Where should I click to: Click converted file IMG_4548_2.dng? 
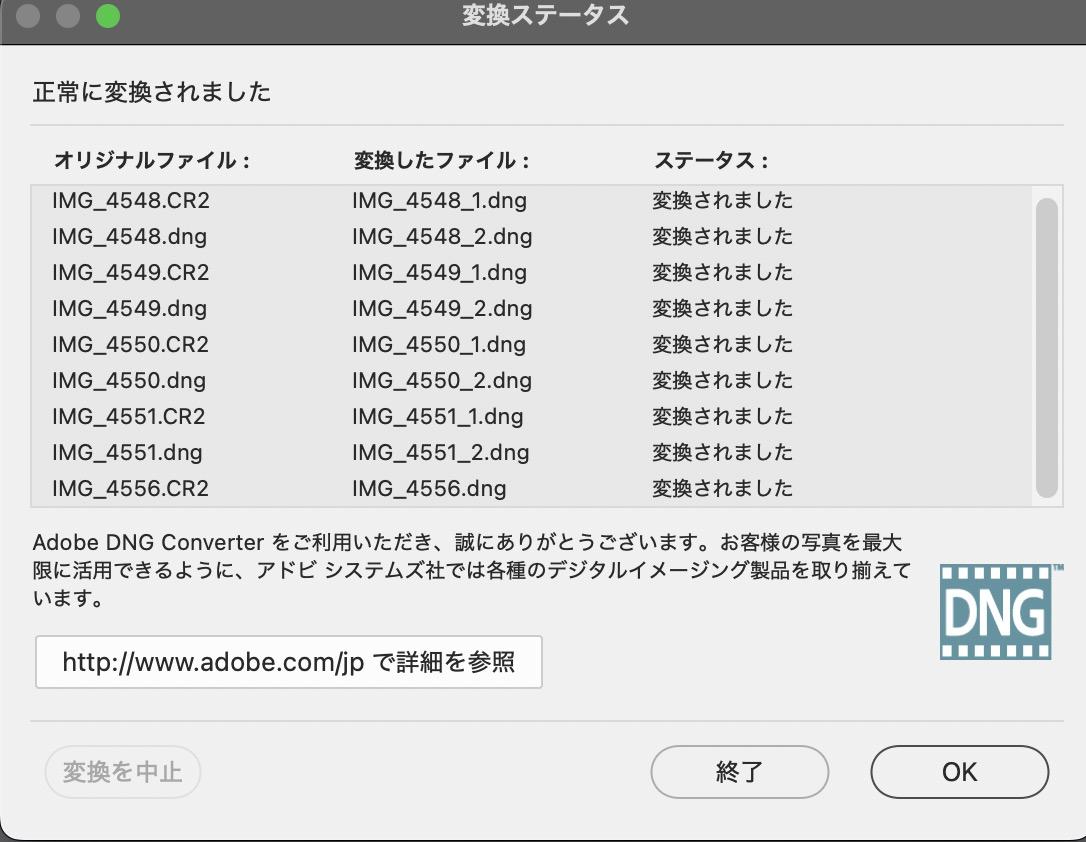point(443,237)
